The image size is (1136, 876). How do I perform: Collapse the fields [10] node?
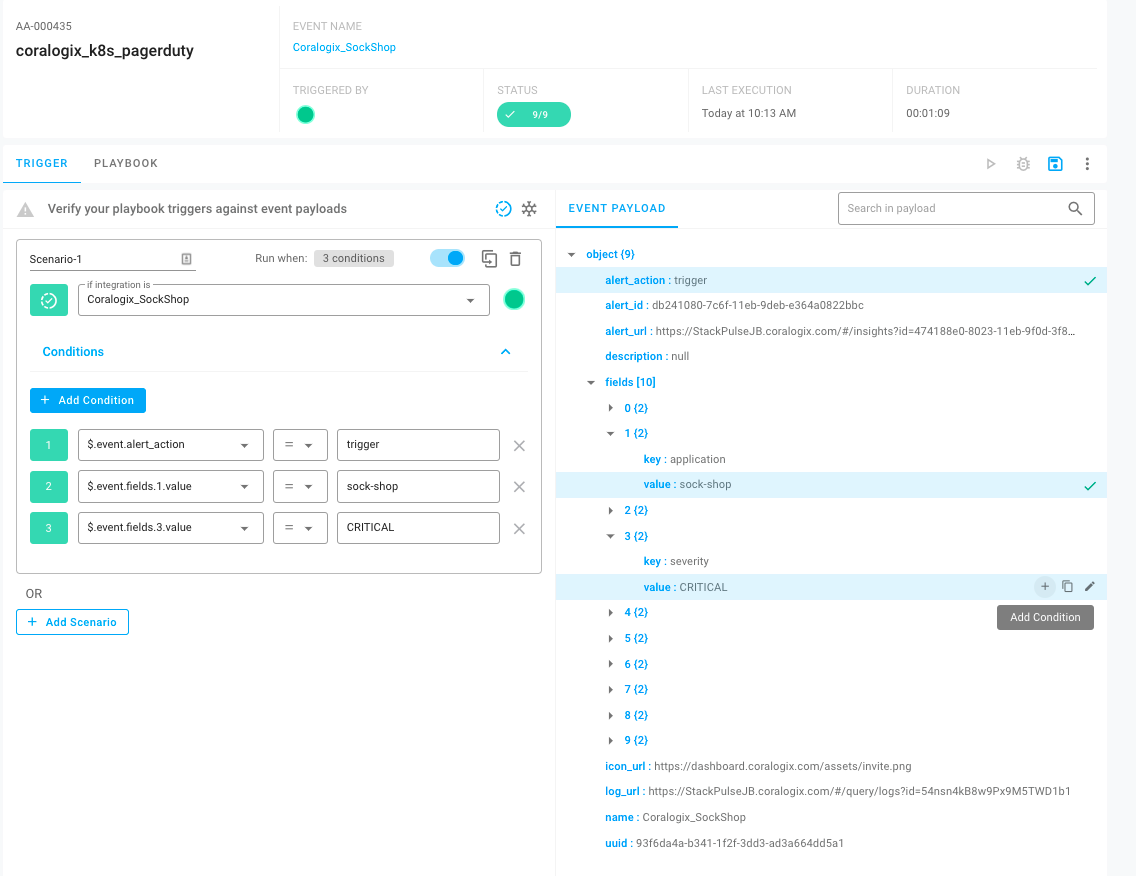point(591,383)
